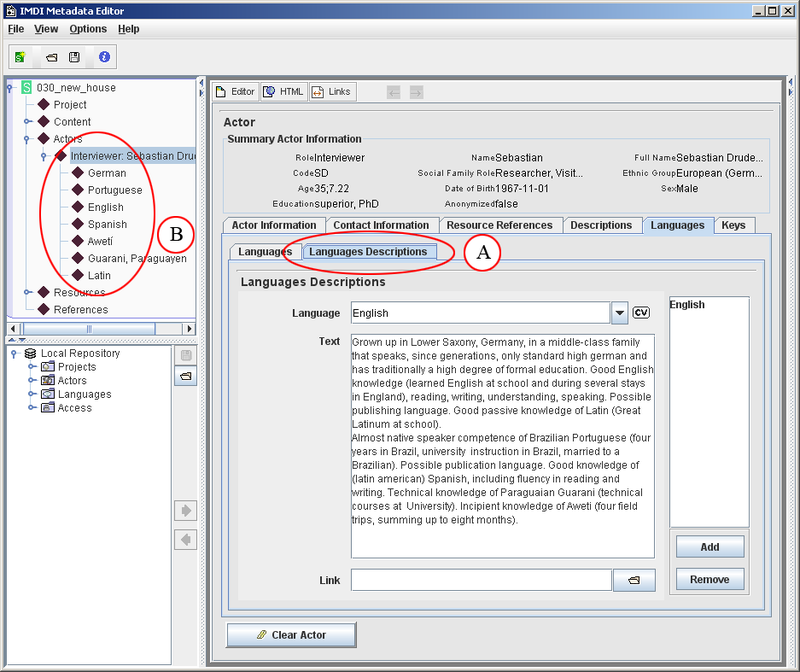The width and height of the screenshot is (800, 672).
Task: Click the save disk toolbar icon
Action: click(x=75, y=58)
